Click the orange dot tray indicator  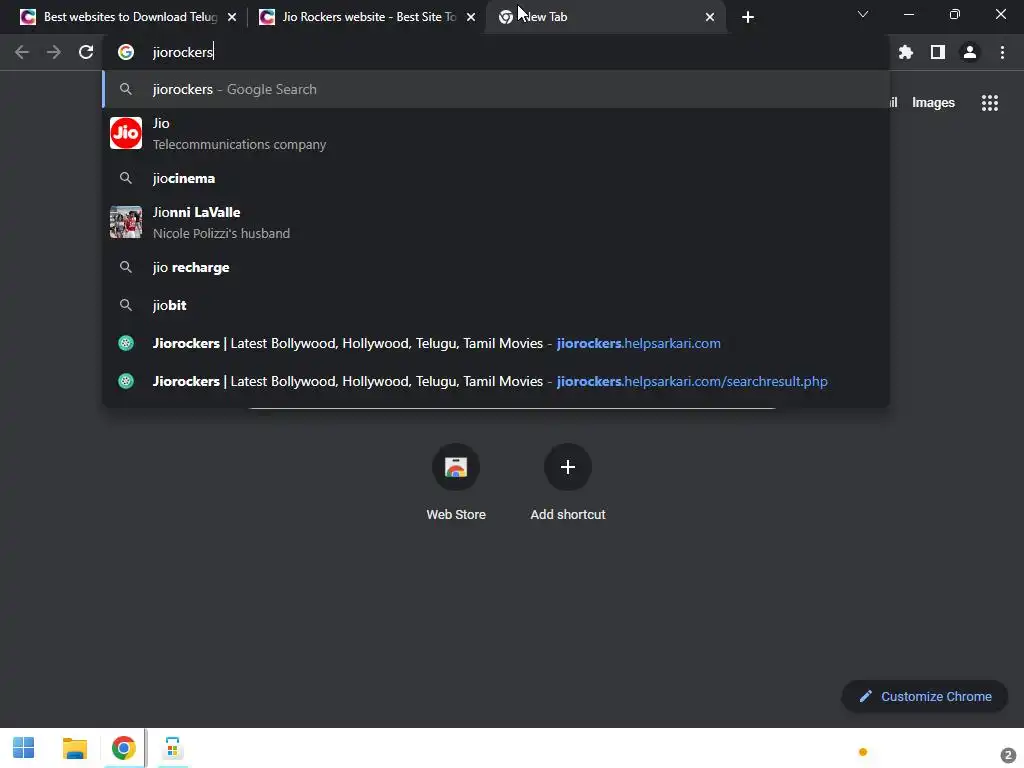(x=863, y=752)
